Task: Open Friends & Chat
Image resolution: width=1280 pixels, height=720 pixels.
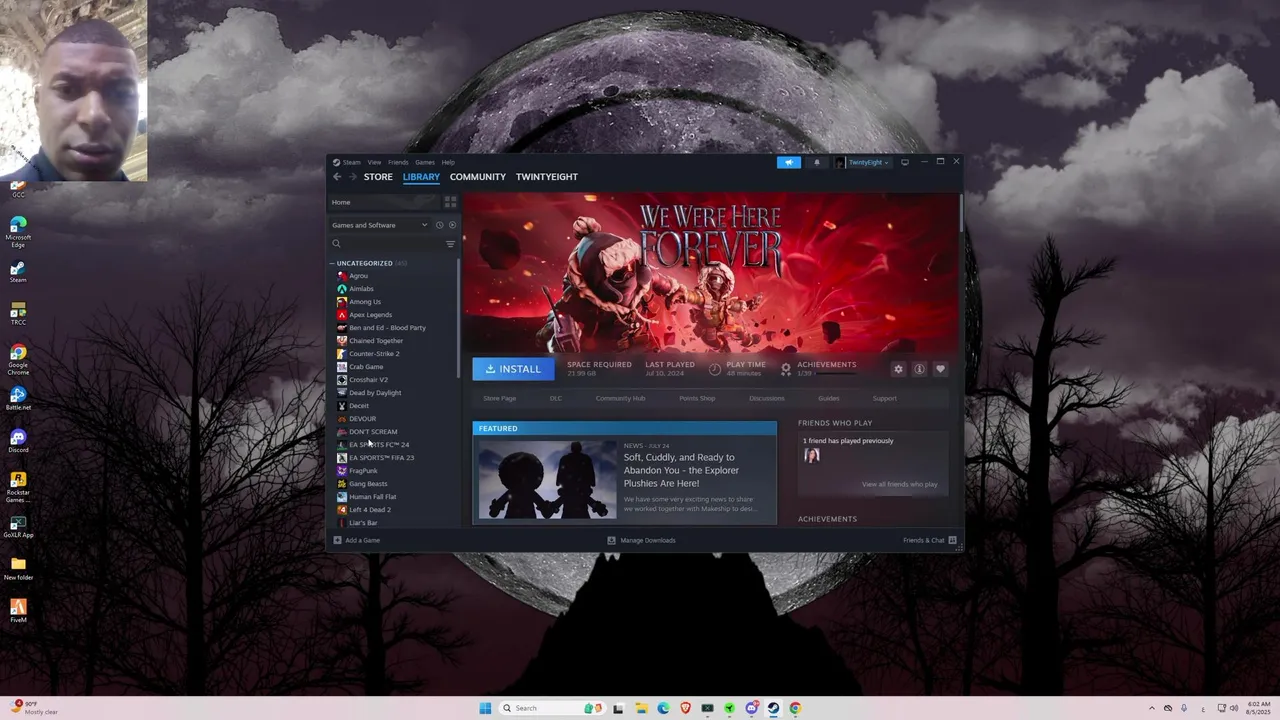Action: pos(930,540)
